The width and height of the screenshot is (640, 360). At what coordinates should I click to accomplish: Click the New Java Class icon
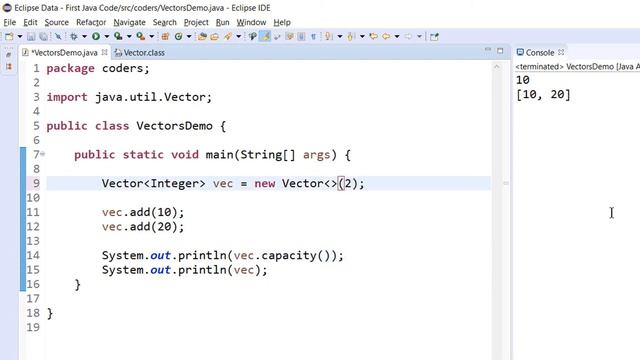pos(178,37)
